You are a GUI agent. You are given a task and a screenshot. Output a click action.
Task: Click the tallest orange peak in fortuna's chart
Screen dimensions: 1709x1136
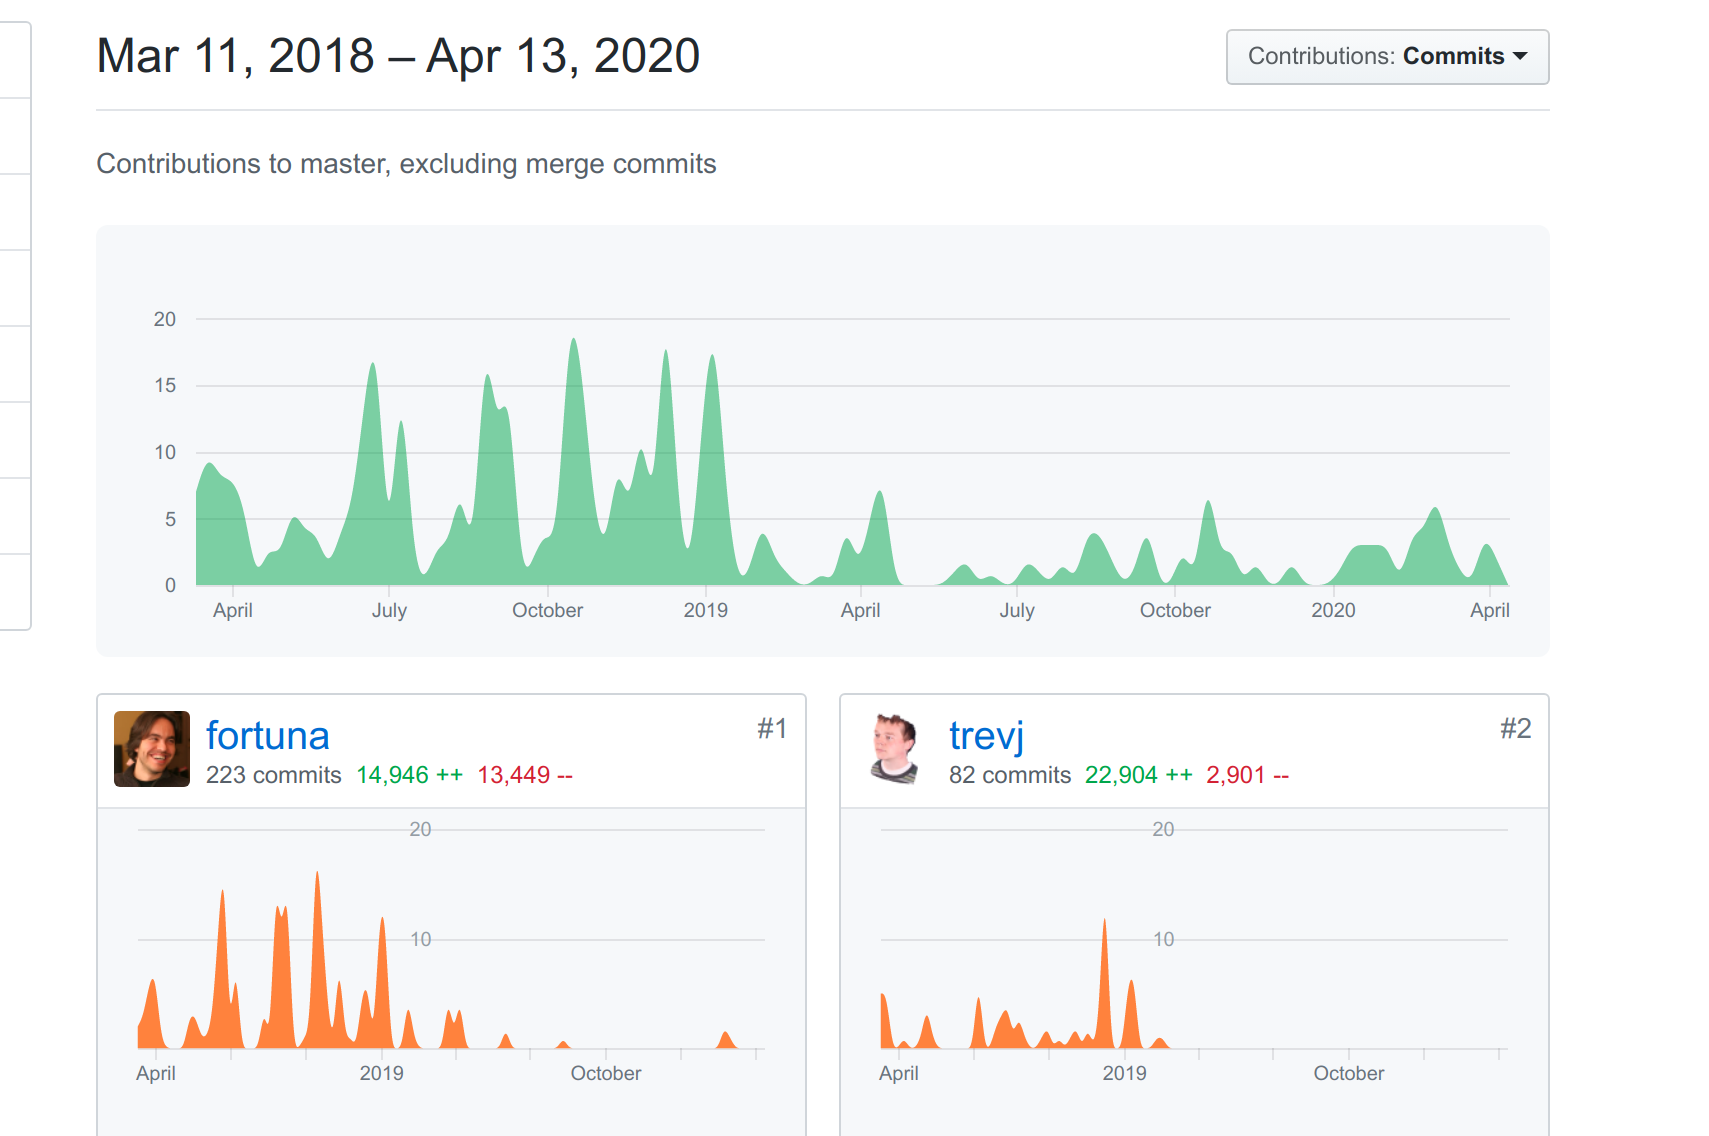pos(318,880)
